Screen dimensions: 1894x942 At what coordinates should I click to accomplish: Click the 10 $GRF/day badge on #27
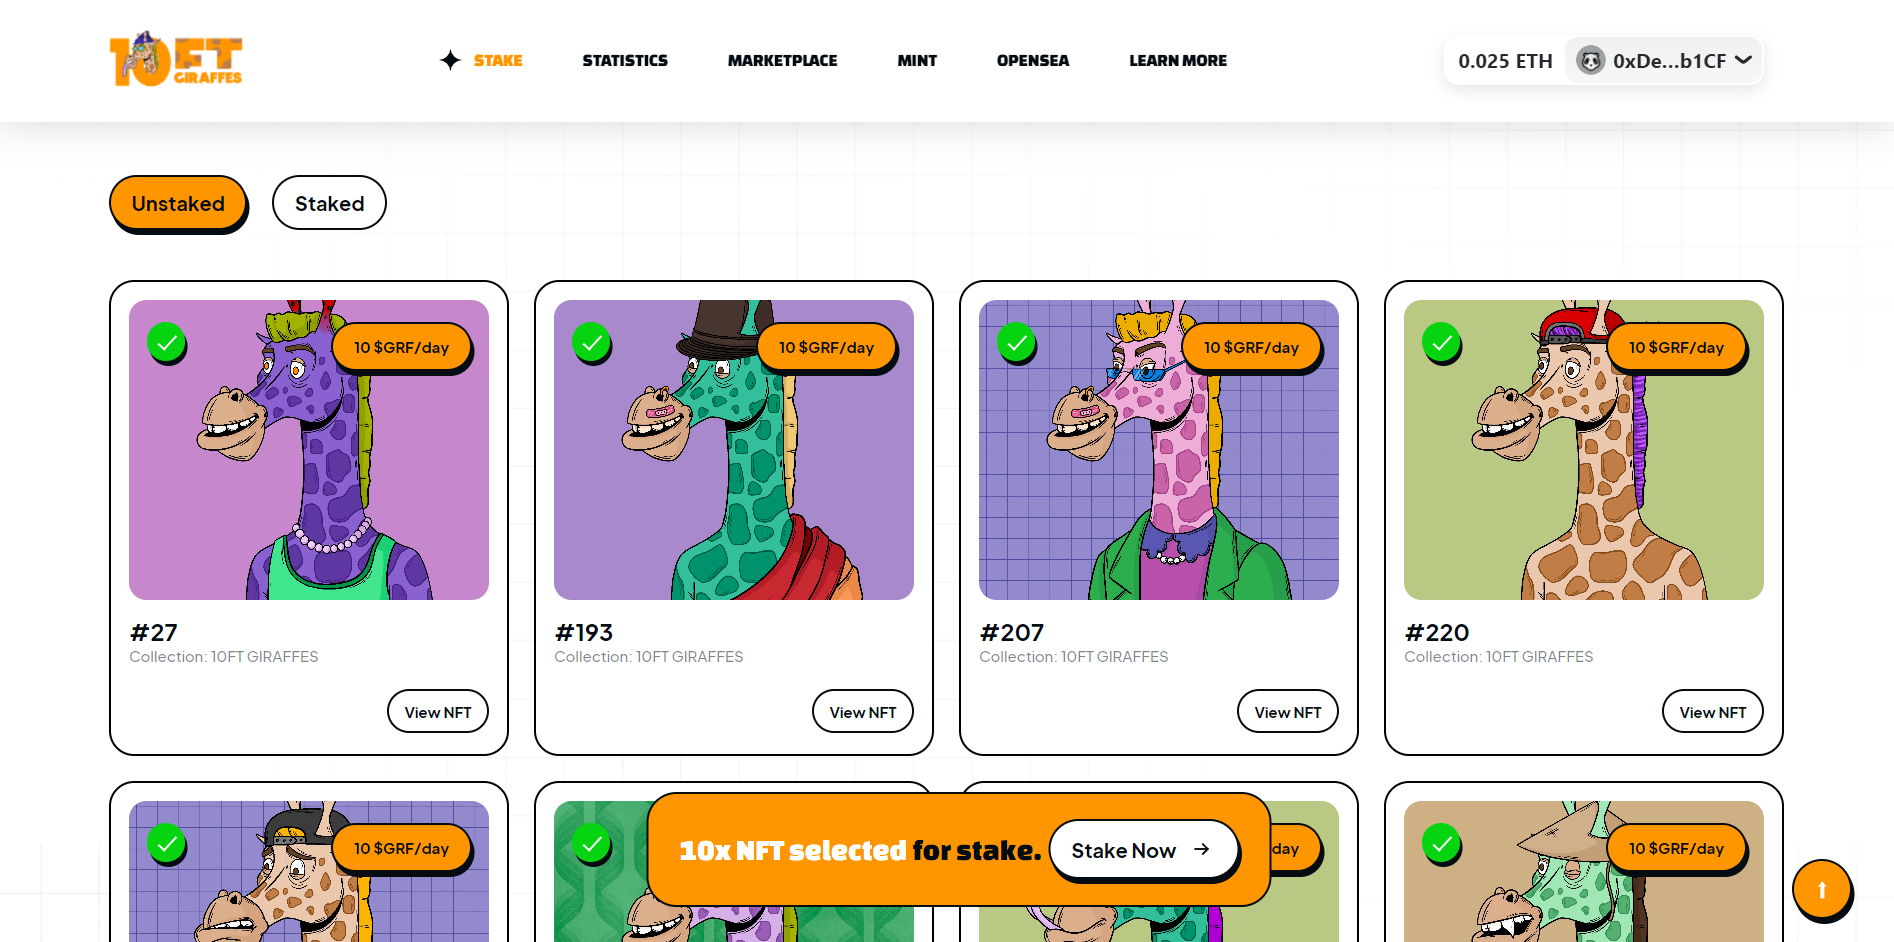401,347
